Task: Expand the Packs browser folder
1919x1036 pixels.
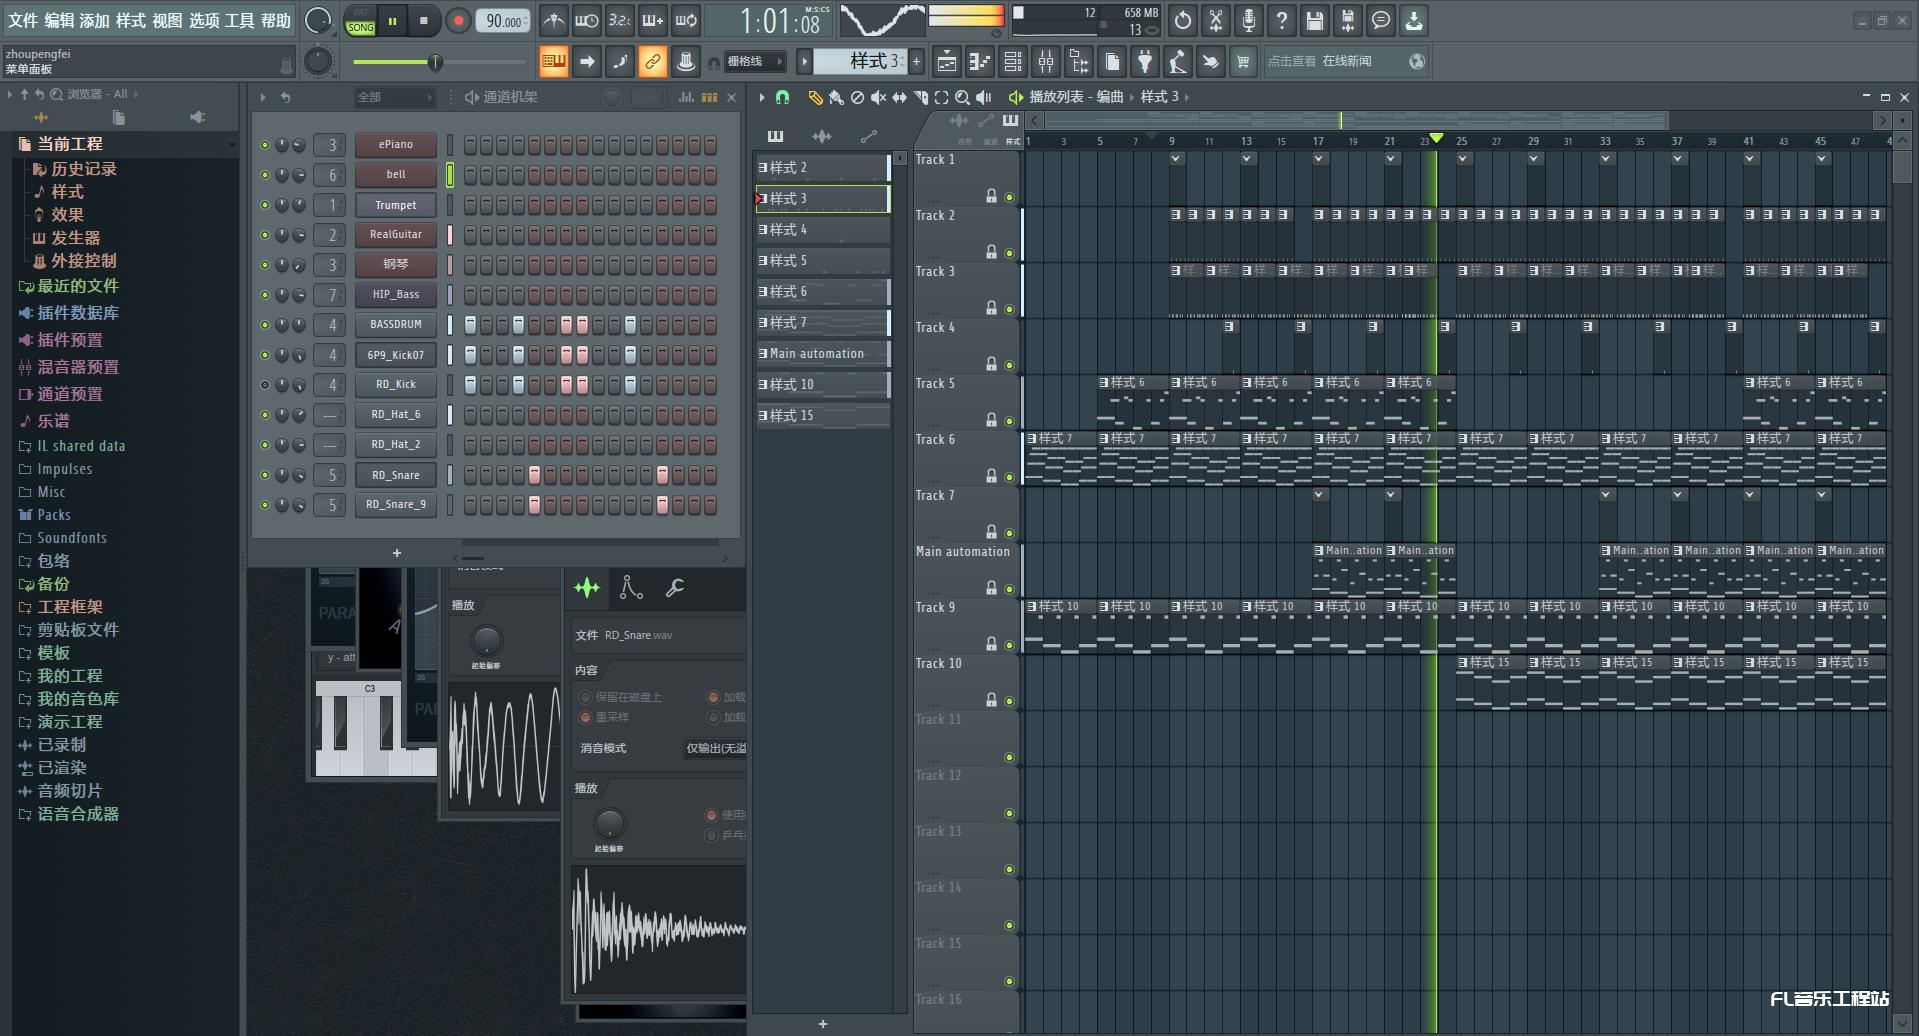Action: (54, 515)
